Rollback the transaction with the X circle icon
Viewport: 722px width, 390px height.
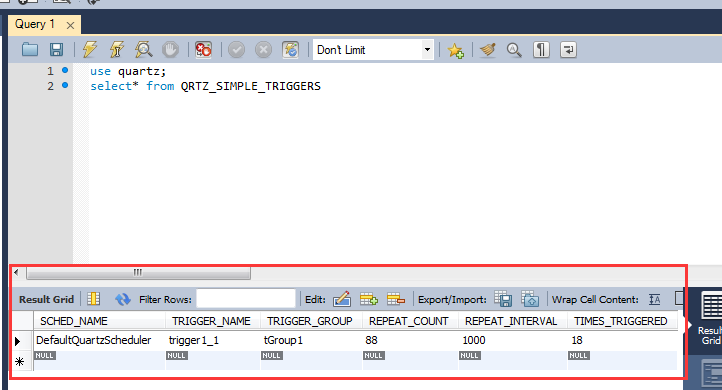pyautogui.click(x=263, y=49)
